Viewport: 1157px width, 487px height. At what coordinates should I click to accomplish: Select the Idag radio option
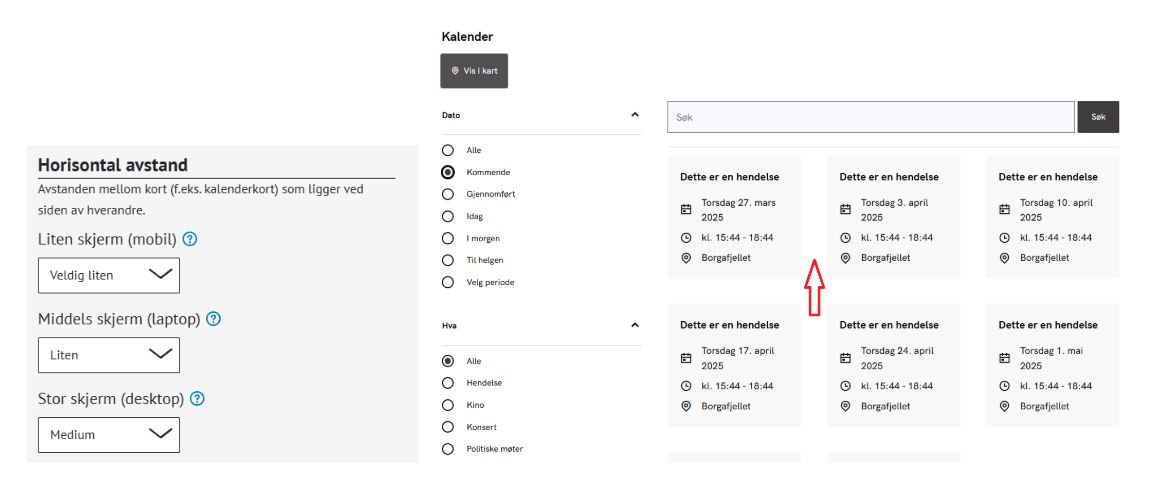tap(448, 216)
